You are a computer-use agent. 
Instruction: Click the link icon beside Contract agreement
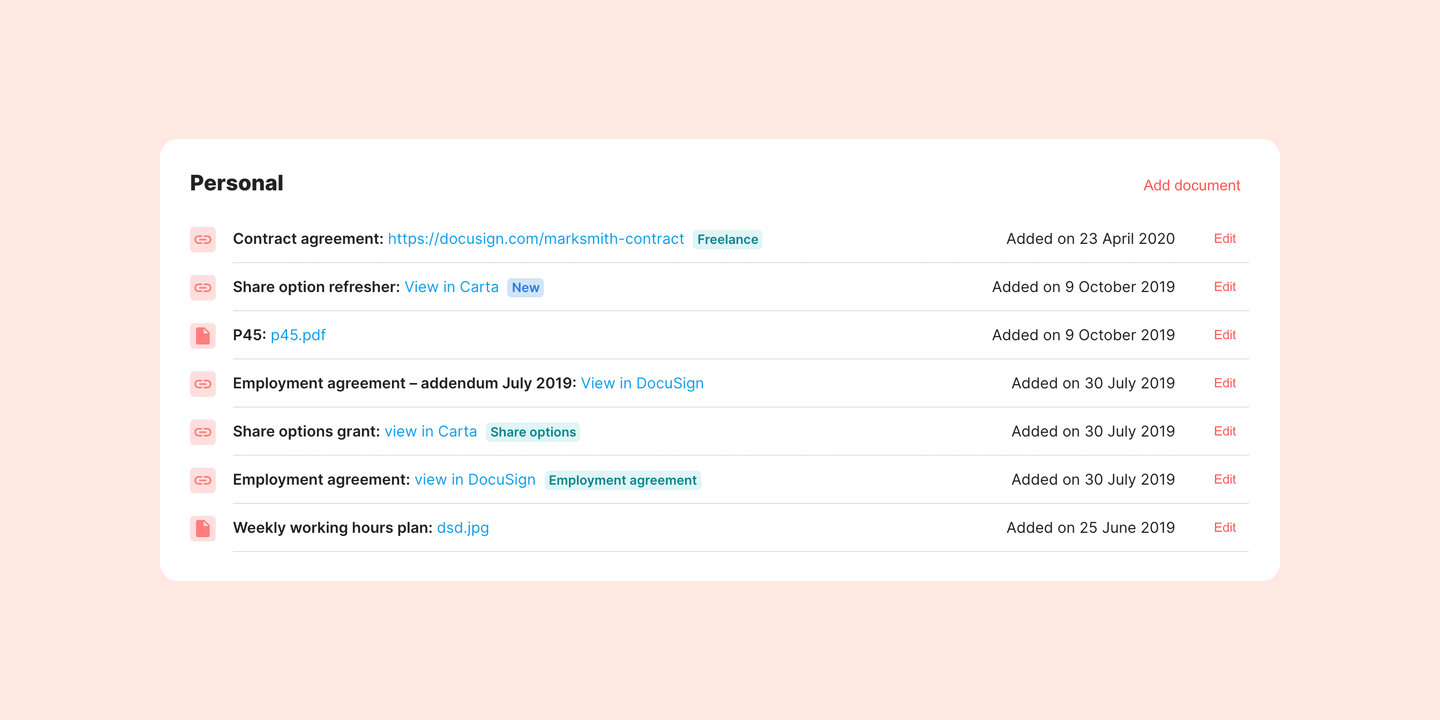pos(203,240)
